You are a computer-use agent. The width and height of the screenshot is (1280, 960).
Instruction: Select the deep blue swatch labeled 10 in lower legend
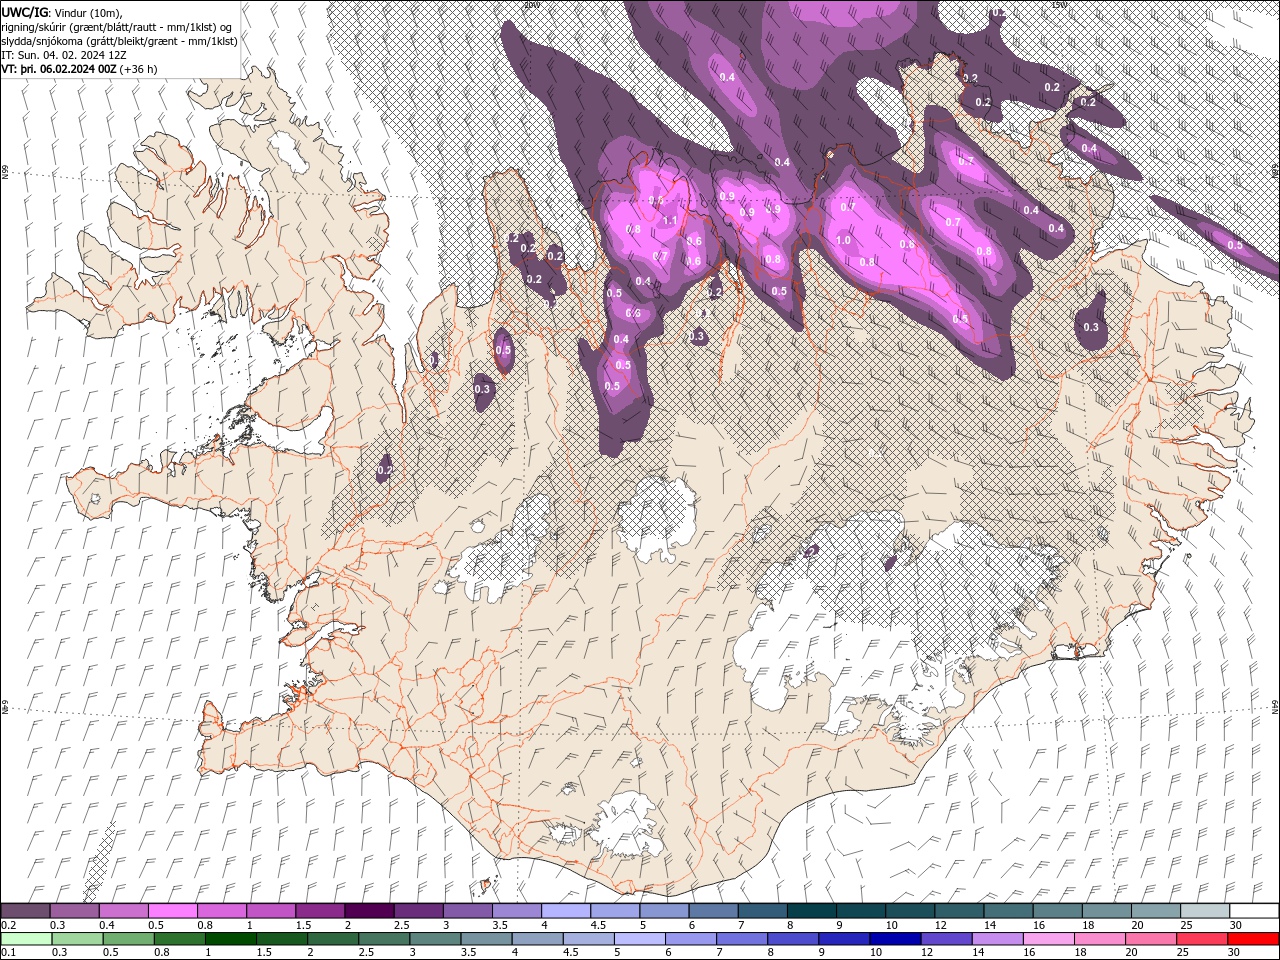(895, 939)
